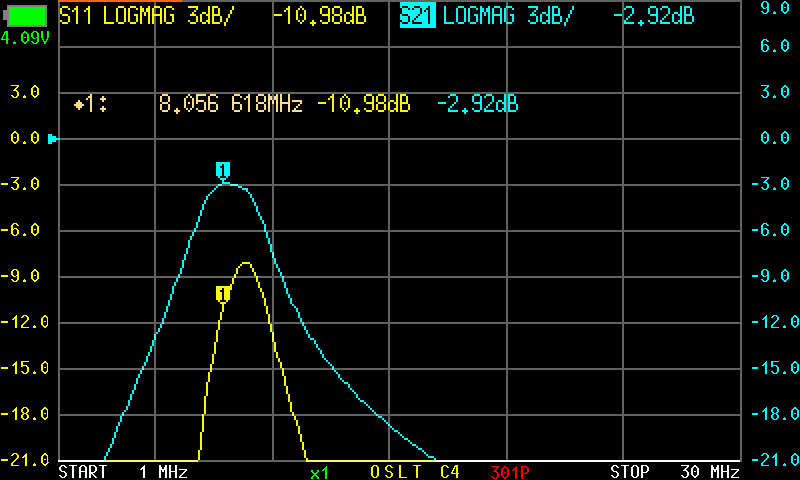Tap the yellow -12.0 left axis label

coord(25,322)
